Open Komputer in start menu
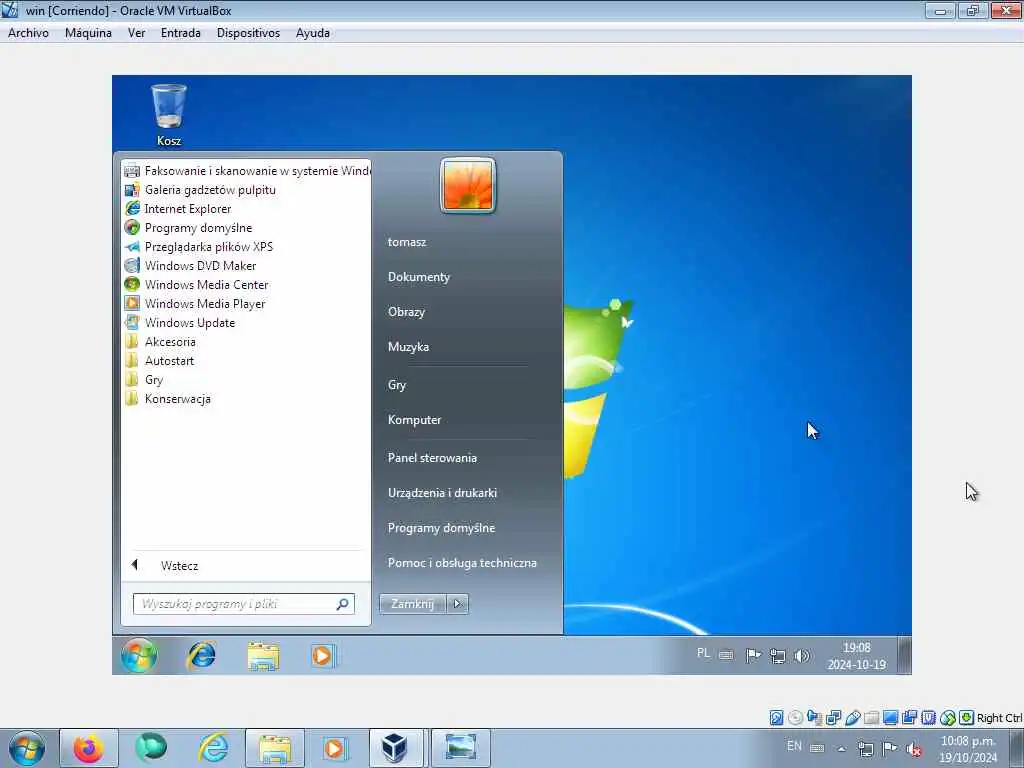This screenshot has width=1024, height=768. [415, 420]
